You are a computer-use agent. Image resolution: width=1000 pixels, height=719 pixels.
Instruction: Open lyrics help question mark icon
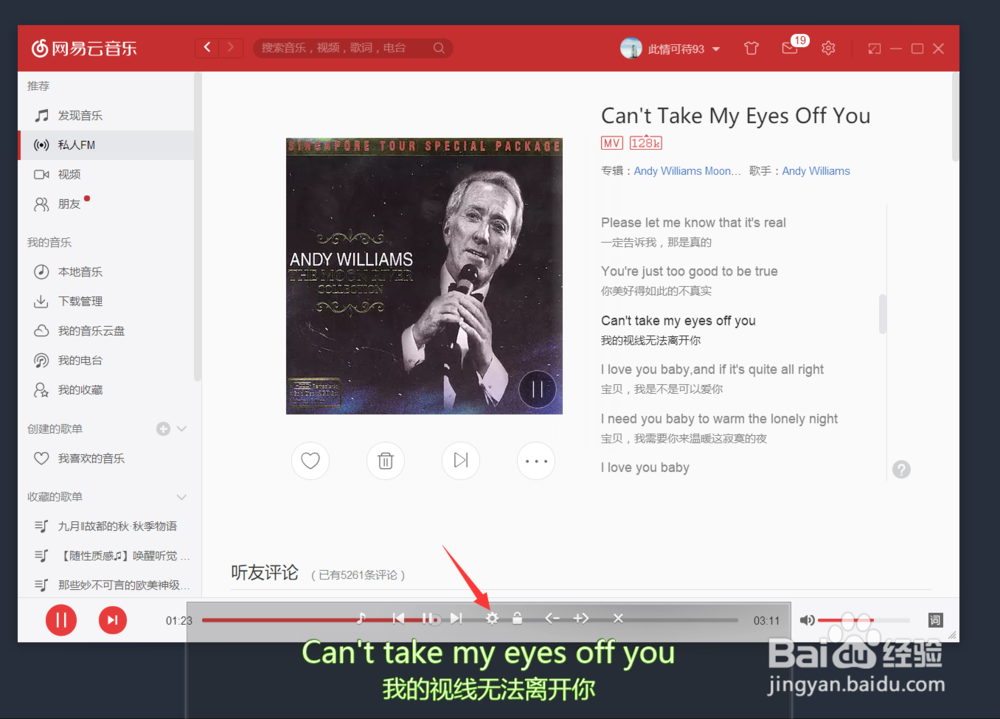901,470
